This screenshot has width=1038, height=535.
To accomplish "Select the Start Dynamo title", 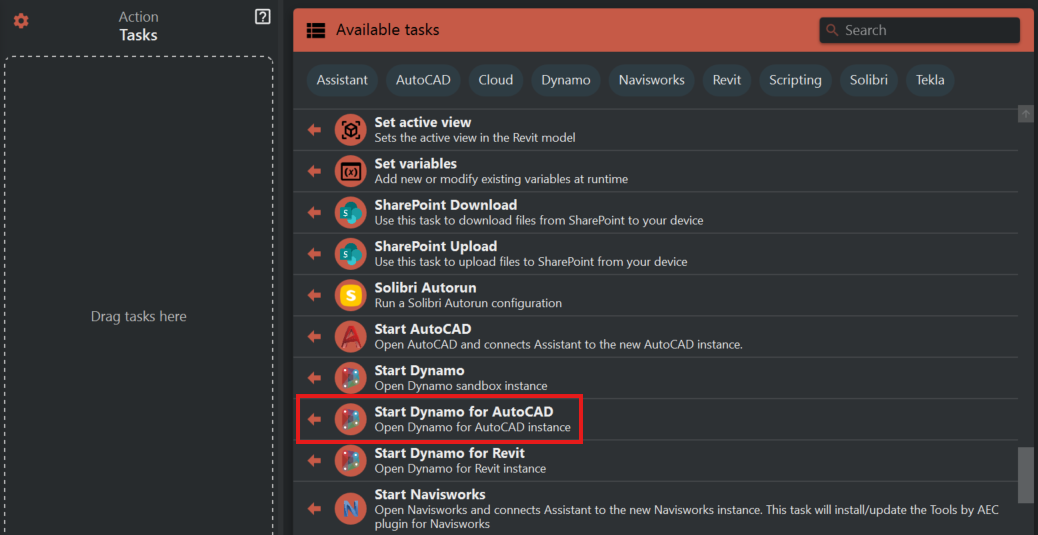I will click(x=420, y=370).
